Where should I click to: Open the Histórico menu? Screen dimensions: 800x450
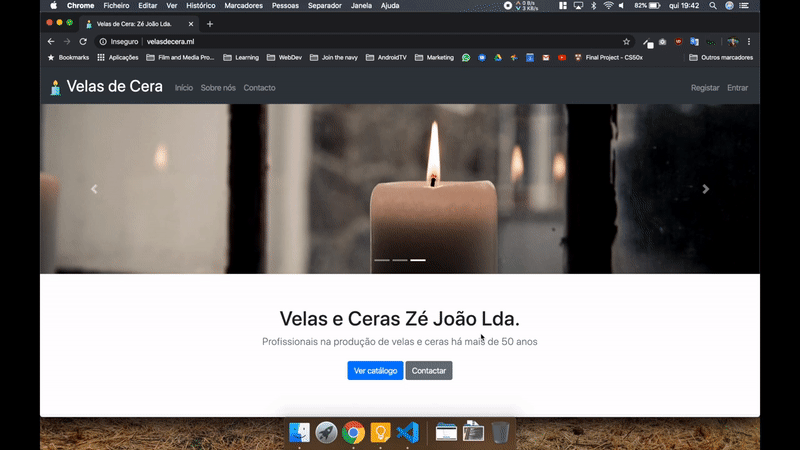coord(201,6)
